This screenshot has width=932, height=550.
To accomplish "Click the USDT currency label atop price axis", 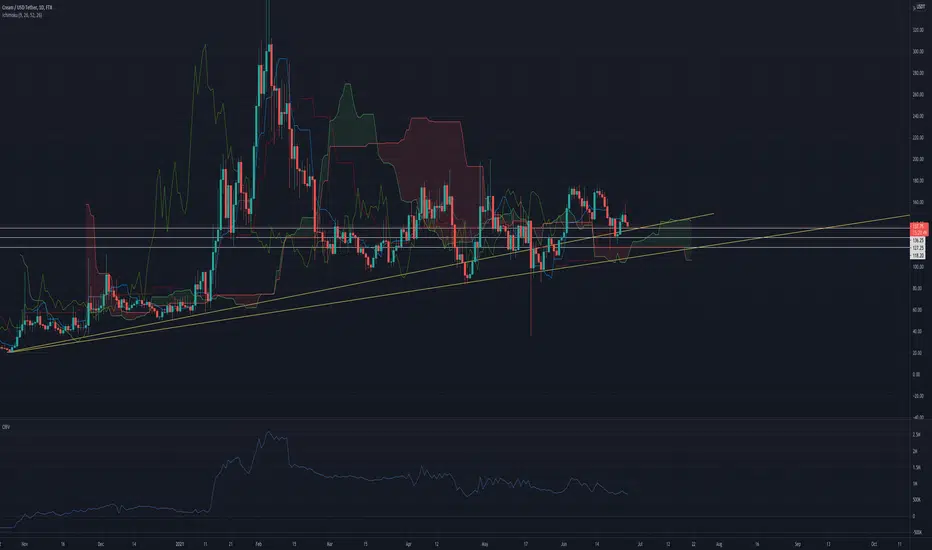I will click(x=920, y=6).
